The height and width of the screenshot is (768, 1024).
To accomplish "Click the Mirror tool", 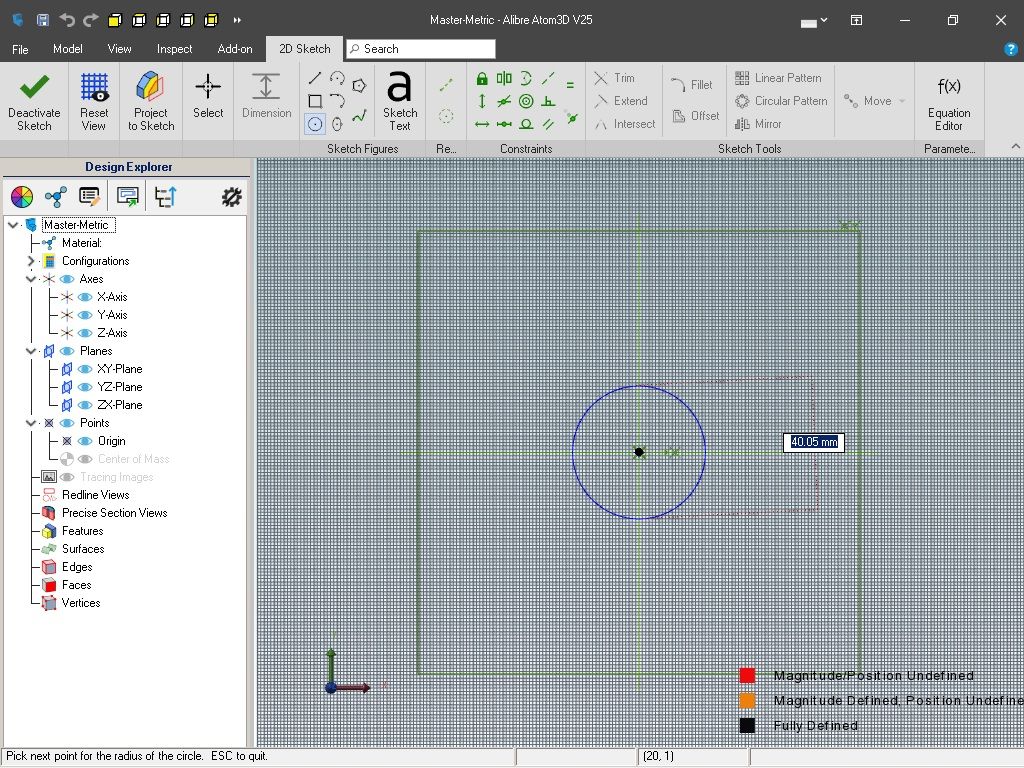I will pos(758,124).
